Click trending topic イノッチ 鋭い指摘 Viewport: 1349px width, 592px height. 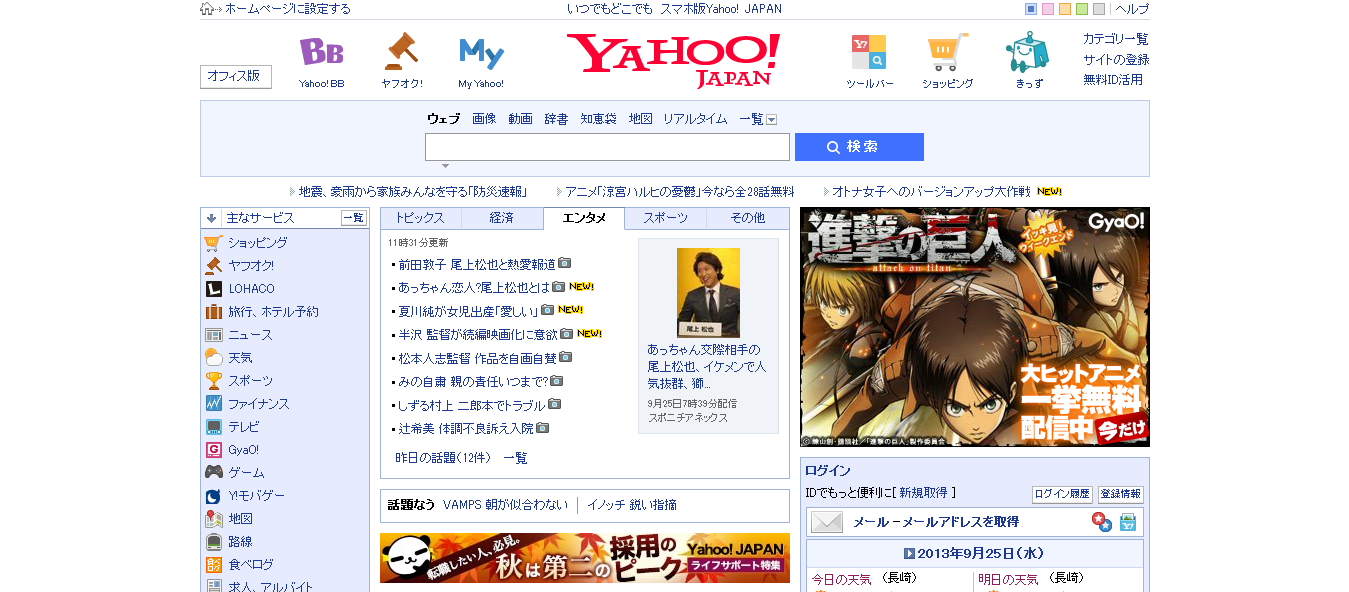tap(632, 505)
